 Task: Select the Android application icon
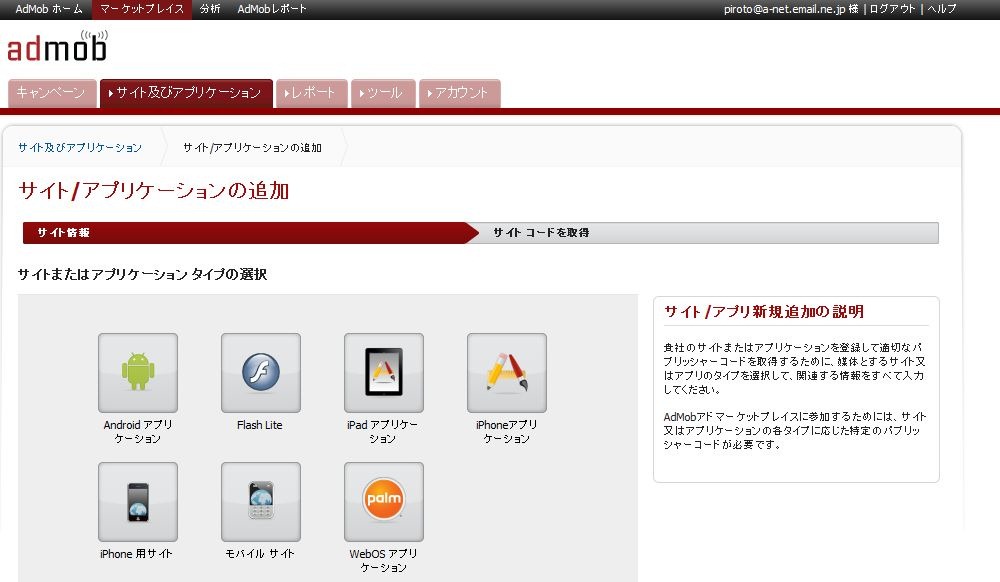[138, 372]
